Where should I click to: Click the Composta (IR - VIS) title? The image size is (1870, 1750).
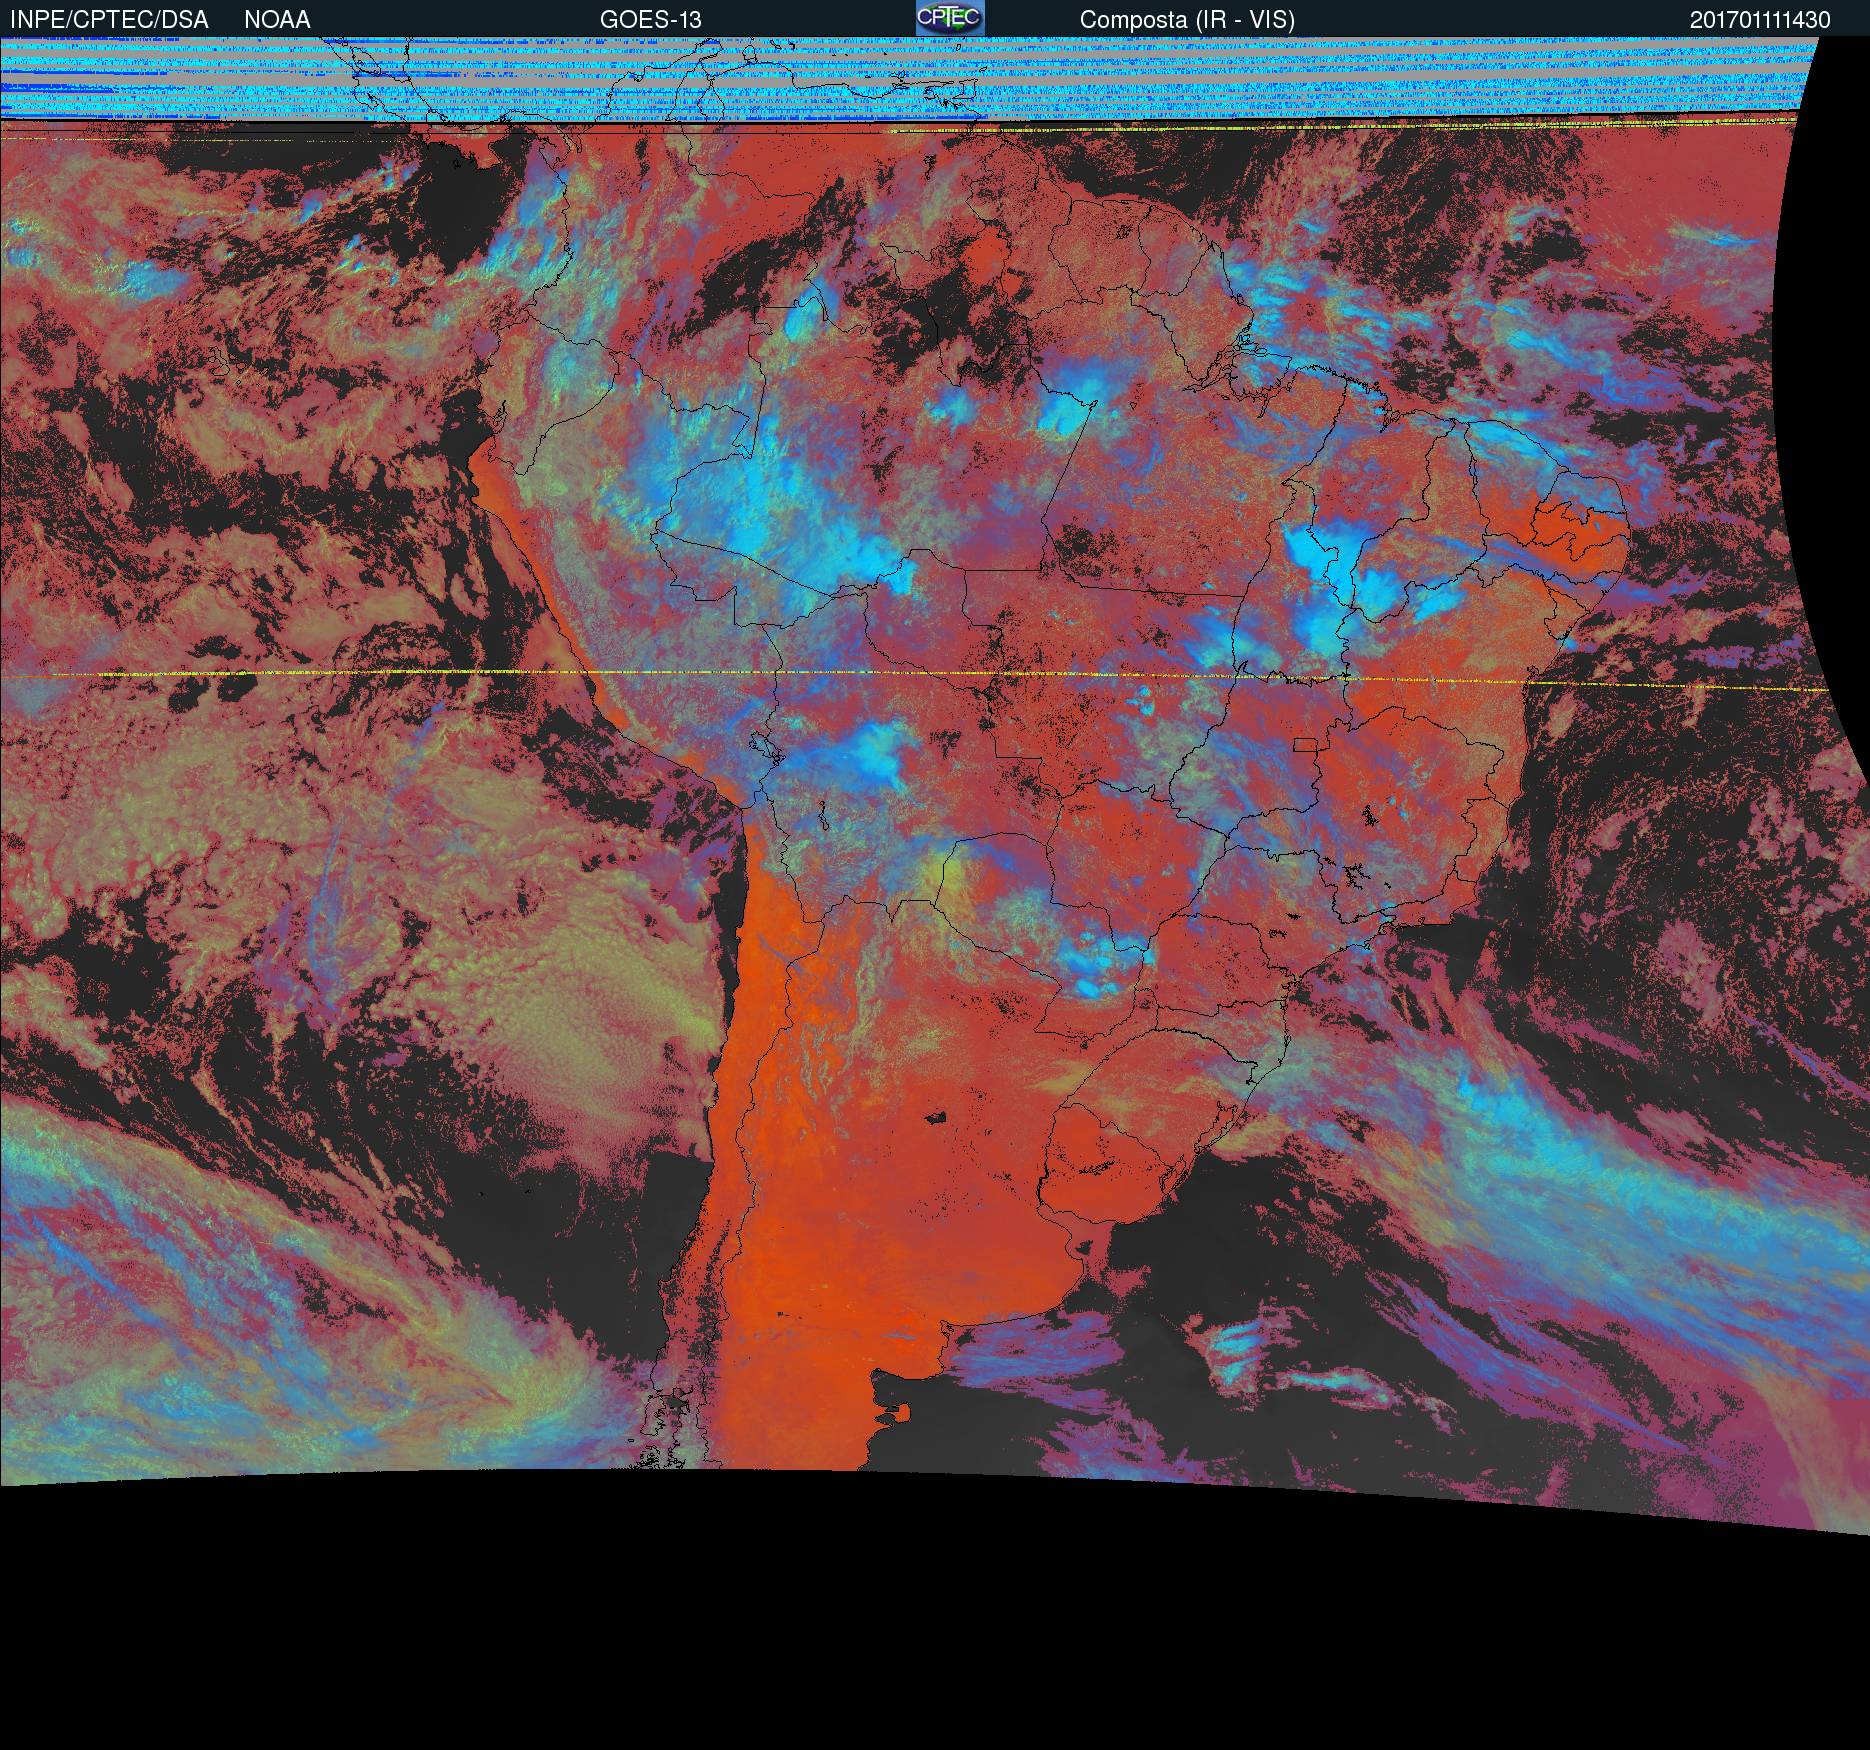pos(1187,20)
